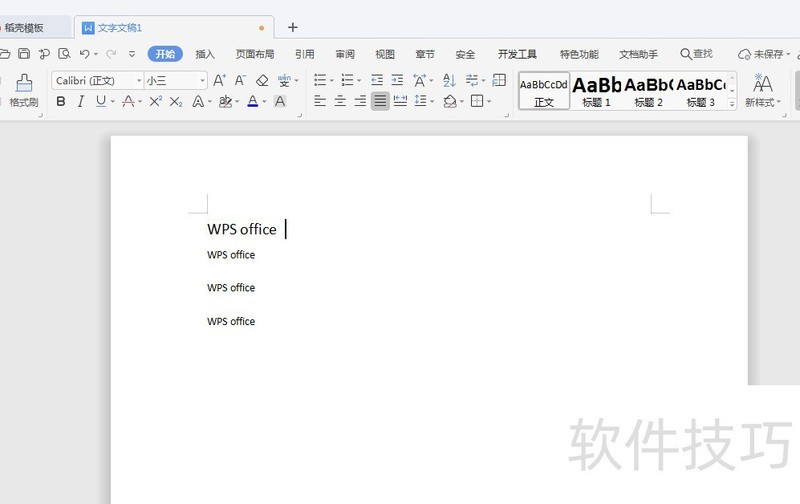Open font color dropdown arrow
Screen dimensions: 800x504
264,102
